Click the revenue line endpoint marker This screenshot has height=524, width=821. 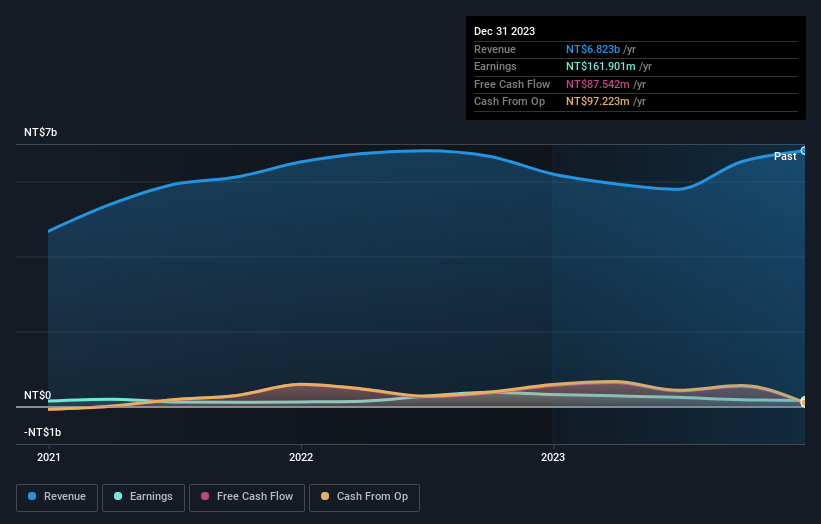coord(804,151)
